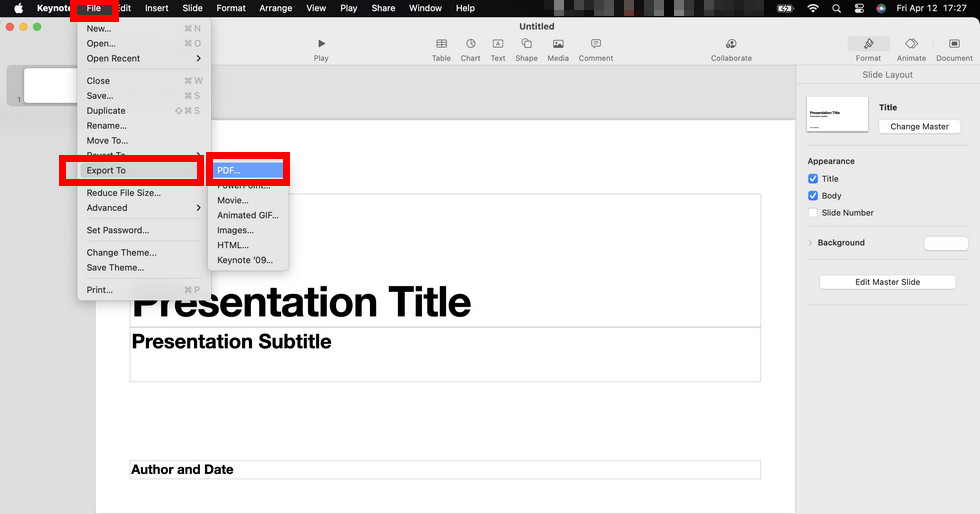Select the slide 1 thumbnail
Screen dimensions: 980x514
(x=50, y=86)
